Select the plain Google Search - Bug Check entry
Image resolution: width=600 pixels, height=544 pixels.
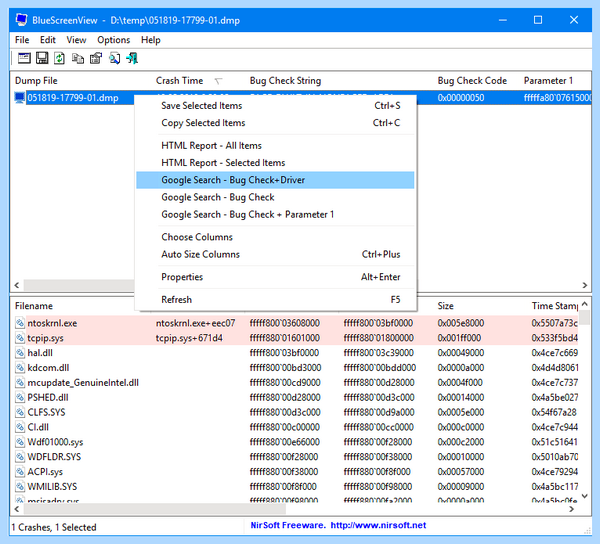275,197
